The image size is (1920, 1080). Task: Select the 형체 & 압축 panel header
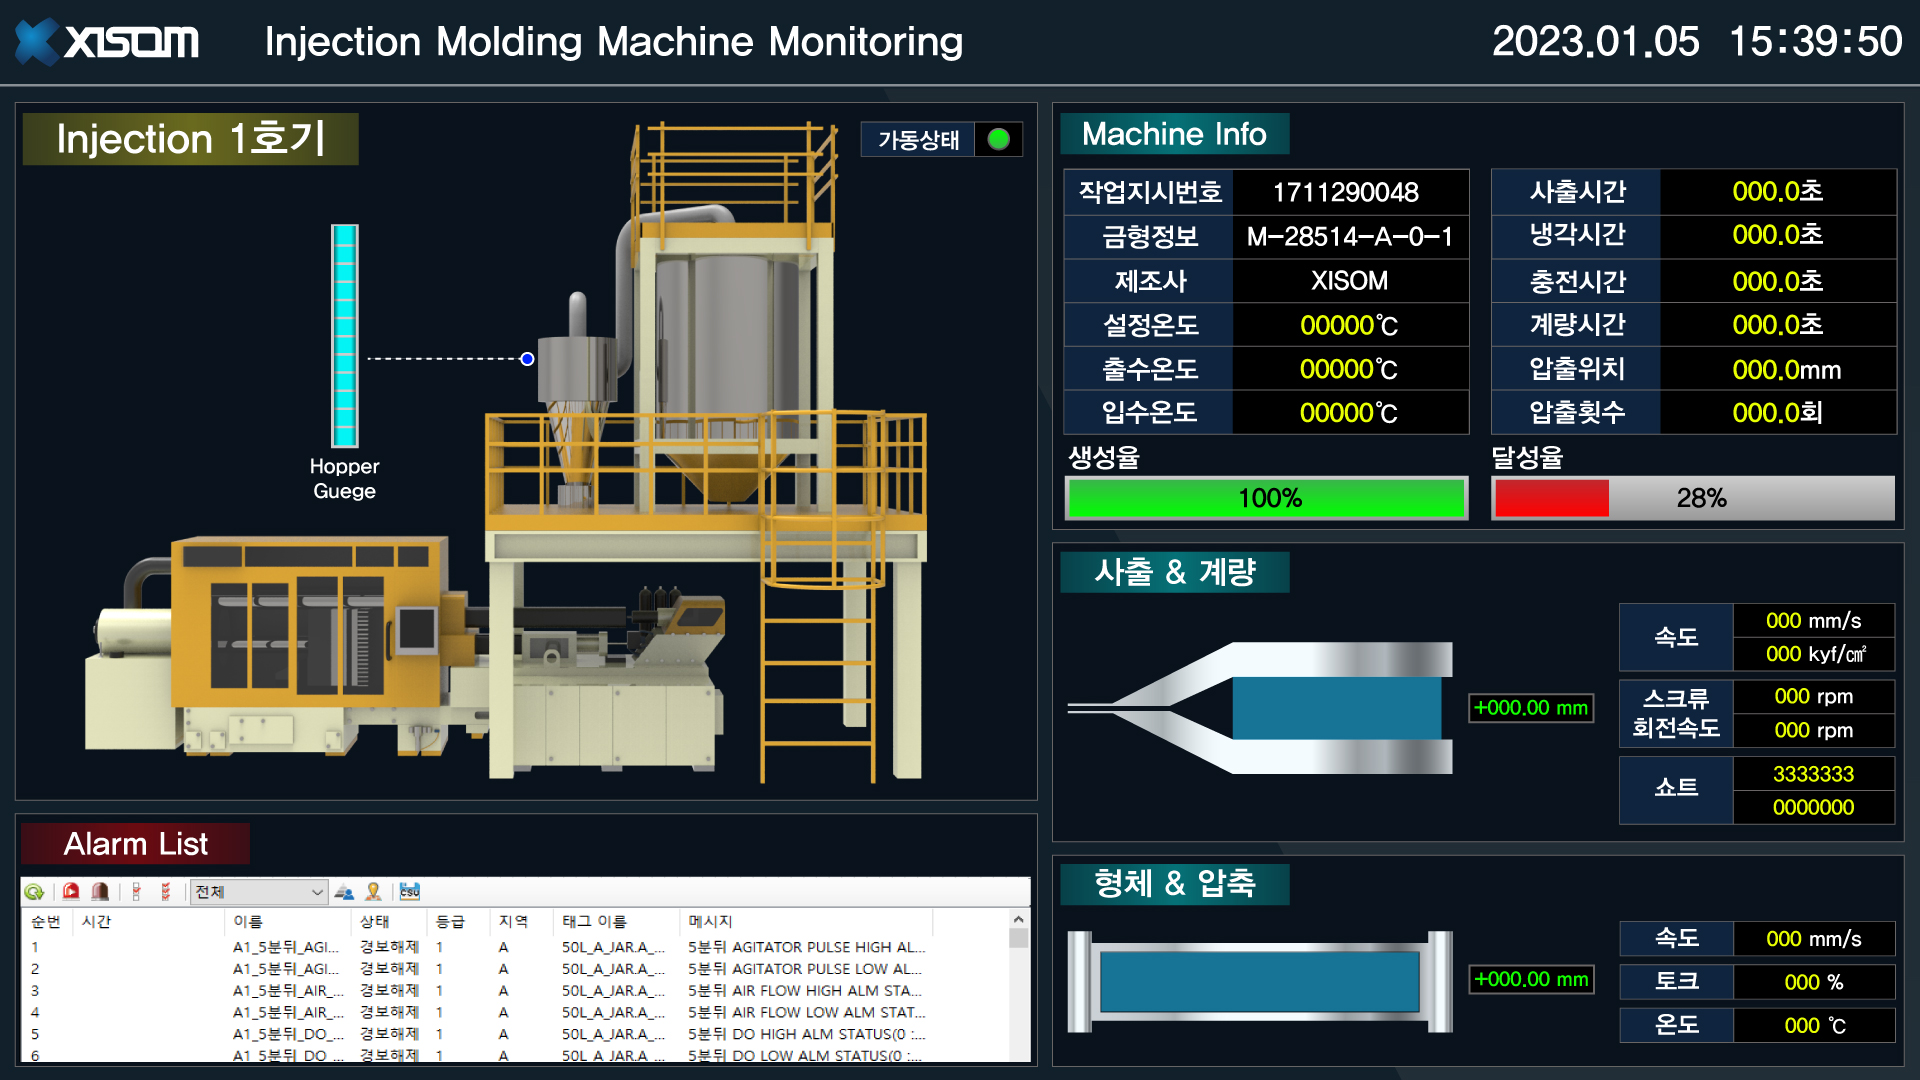[1174, 884]
